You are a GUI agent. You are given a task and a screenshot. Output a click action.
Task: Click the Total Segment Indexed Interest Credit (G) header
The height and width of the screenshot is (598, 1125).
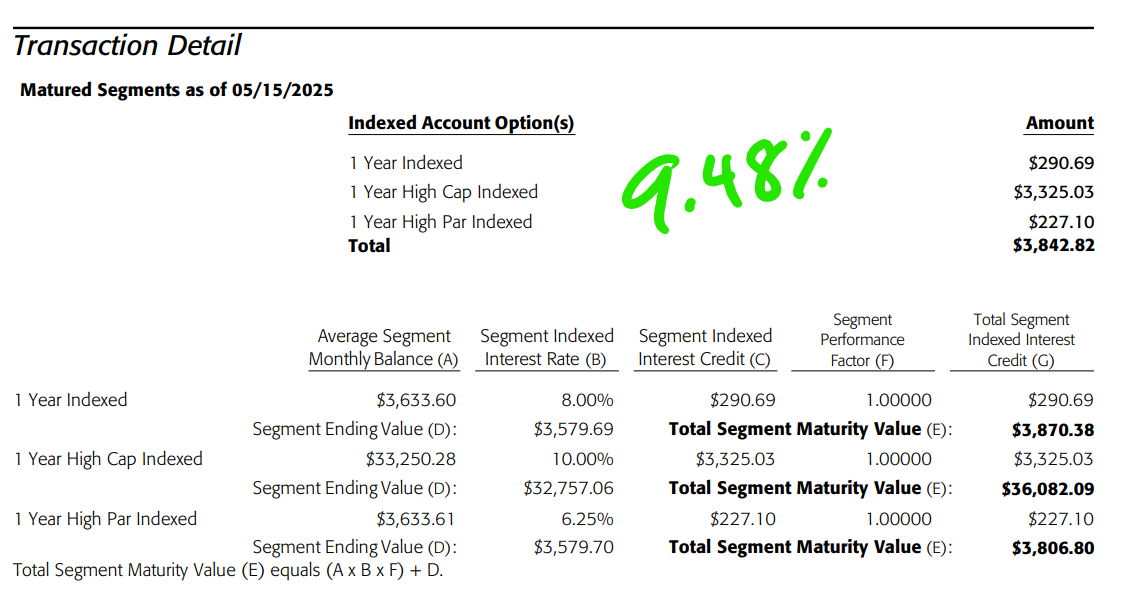coord(1021,340)
